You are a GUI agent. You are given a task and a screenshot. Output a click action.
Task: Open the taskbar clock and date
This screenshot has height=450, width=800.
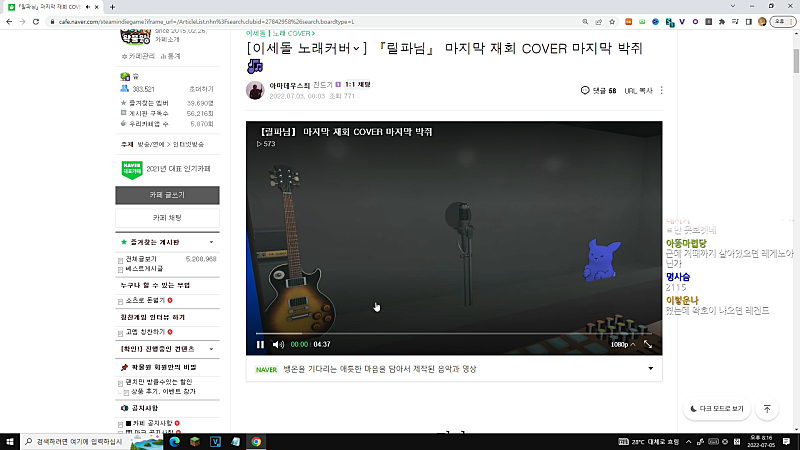pyautogui.click(x=761, y=442)
